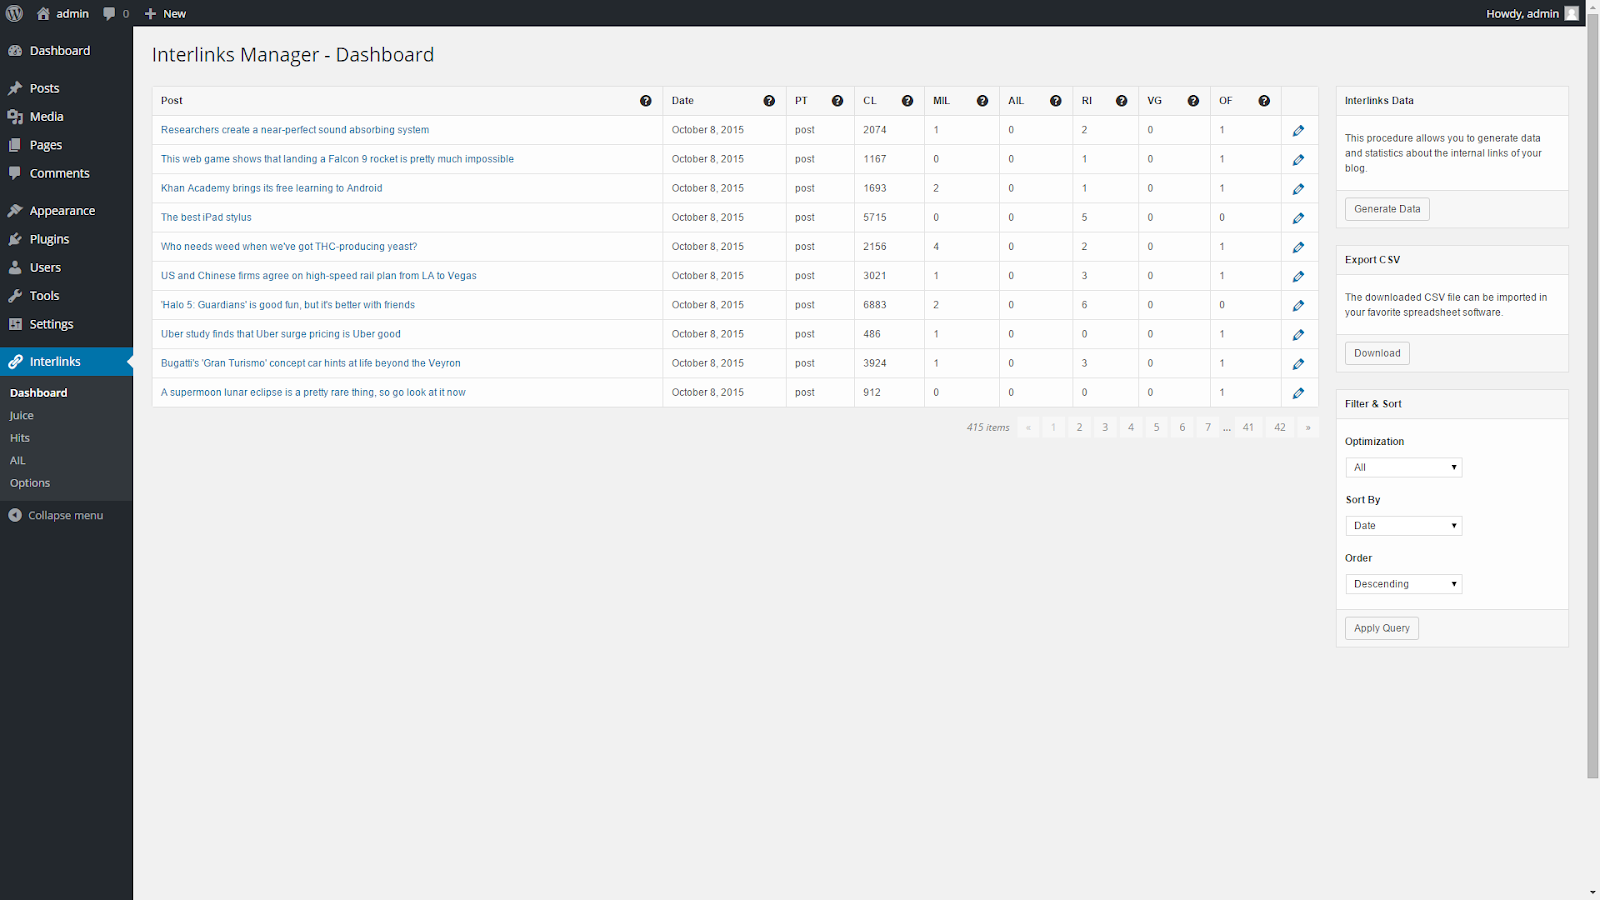This screenshot has height=900, width=1600.
Task: Open the New content menu in admin bar
Action: click(x=165, y=13)
